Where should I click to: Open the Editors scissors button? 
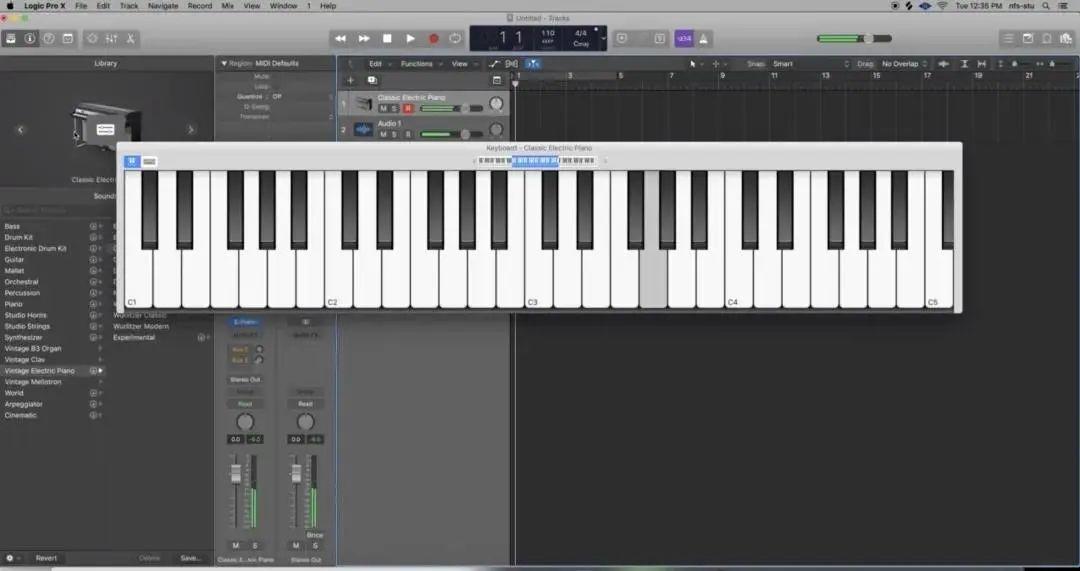(x=130, y=39)
